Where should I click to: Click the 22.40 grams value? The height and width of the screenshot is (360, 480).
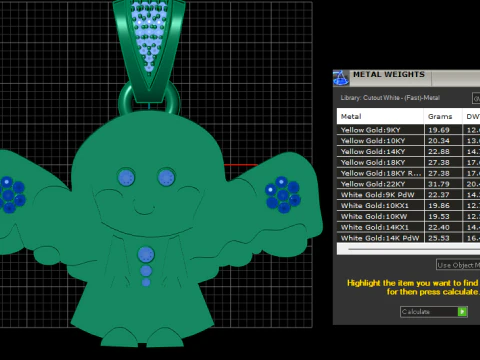(439, 227)
